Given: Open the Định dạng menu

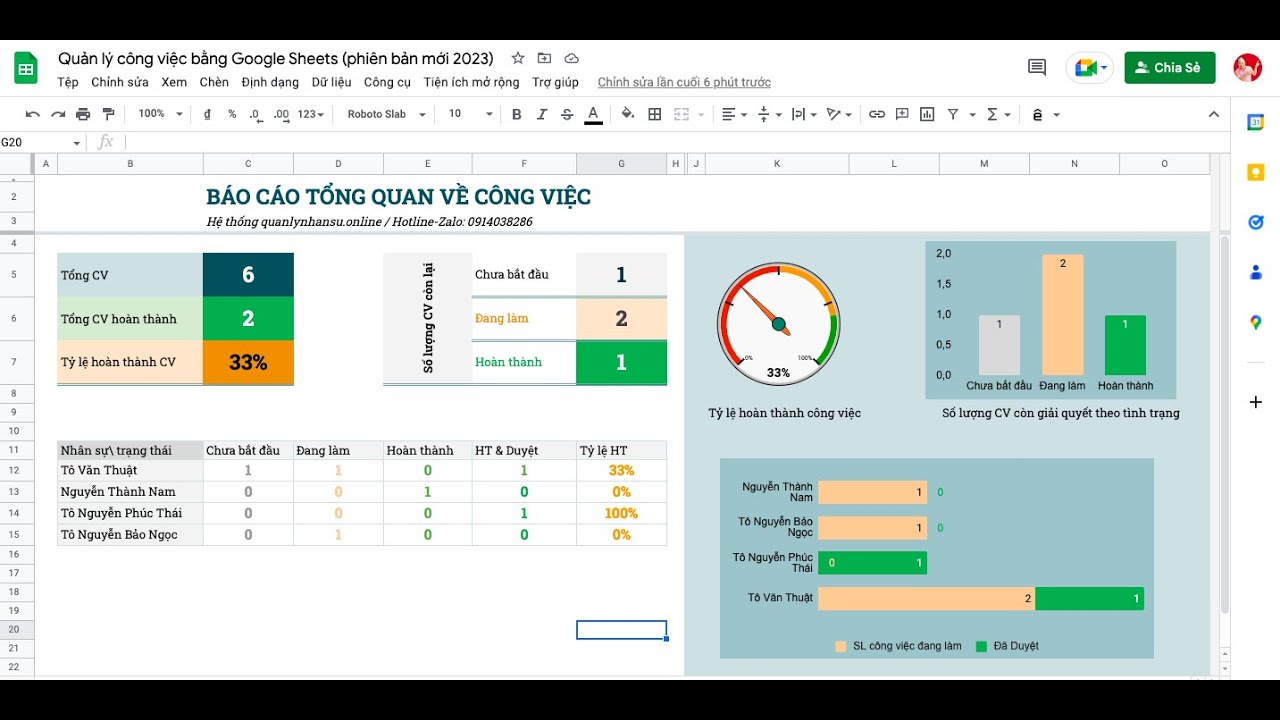Looking at the screenshot, I should (x=270, y=82).
